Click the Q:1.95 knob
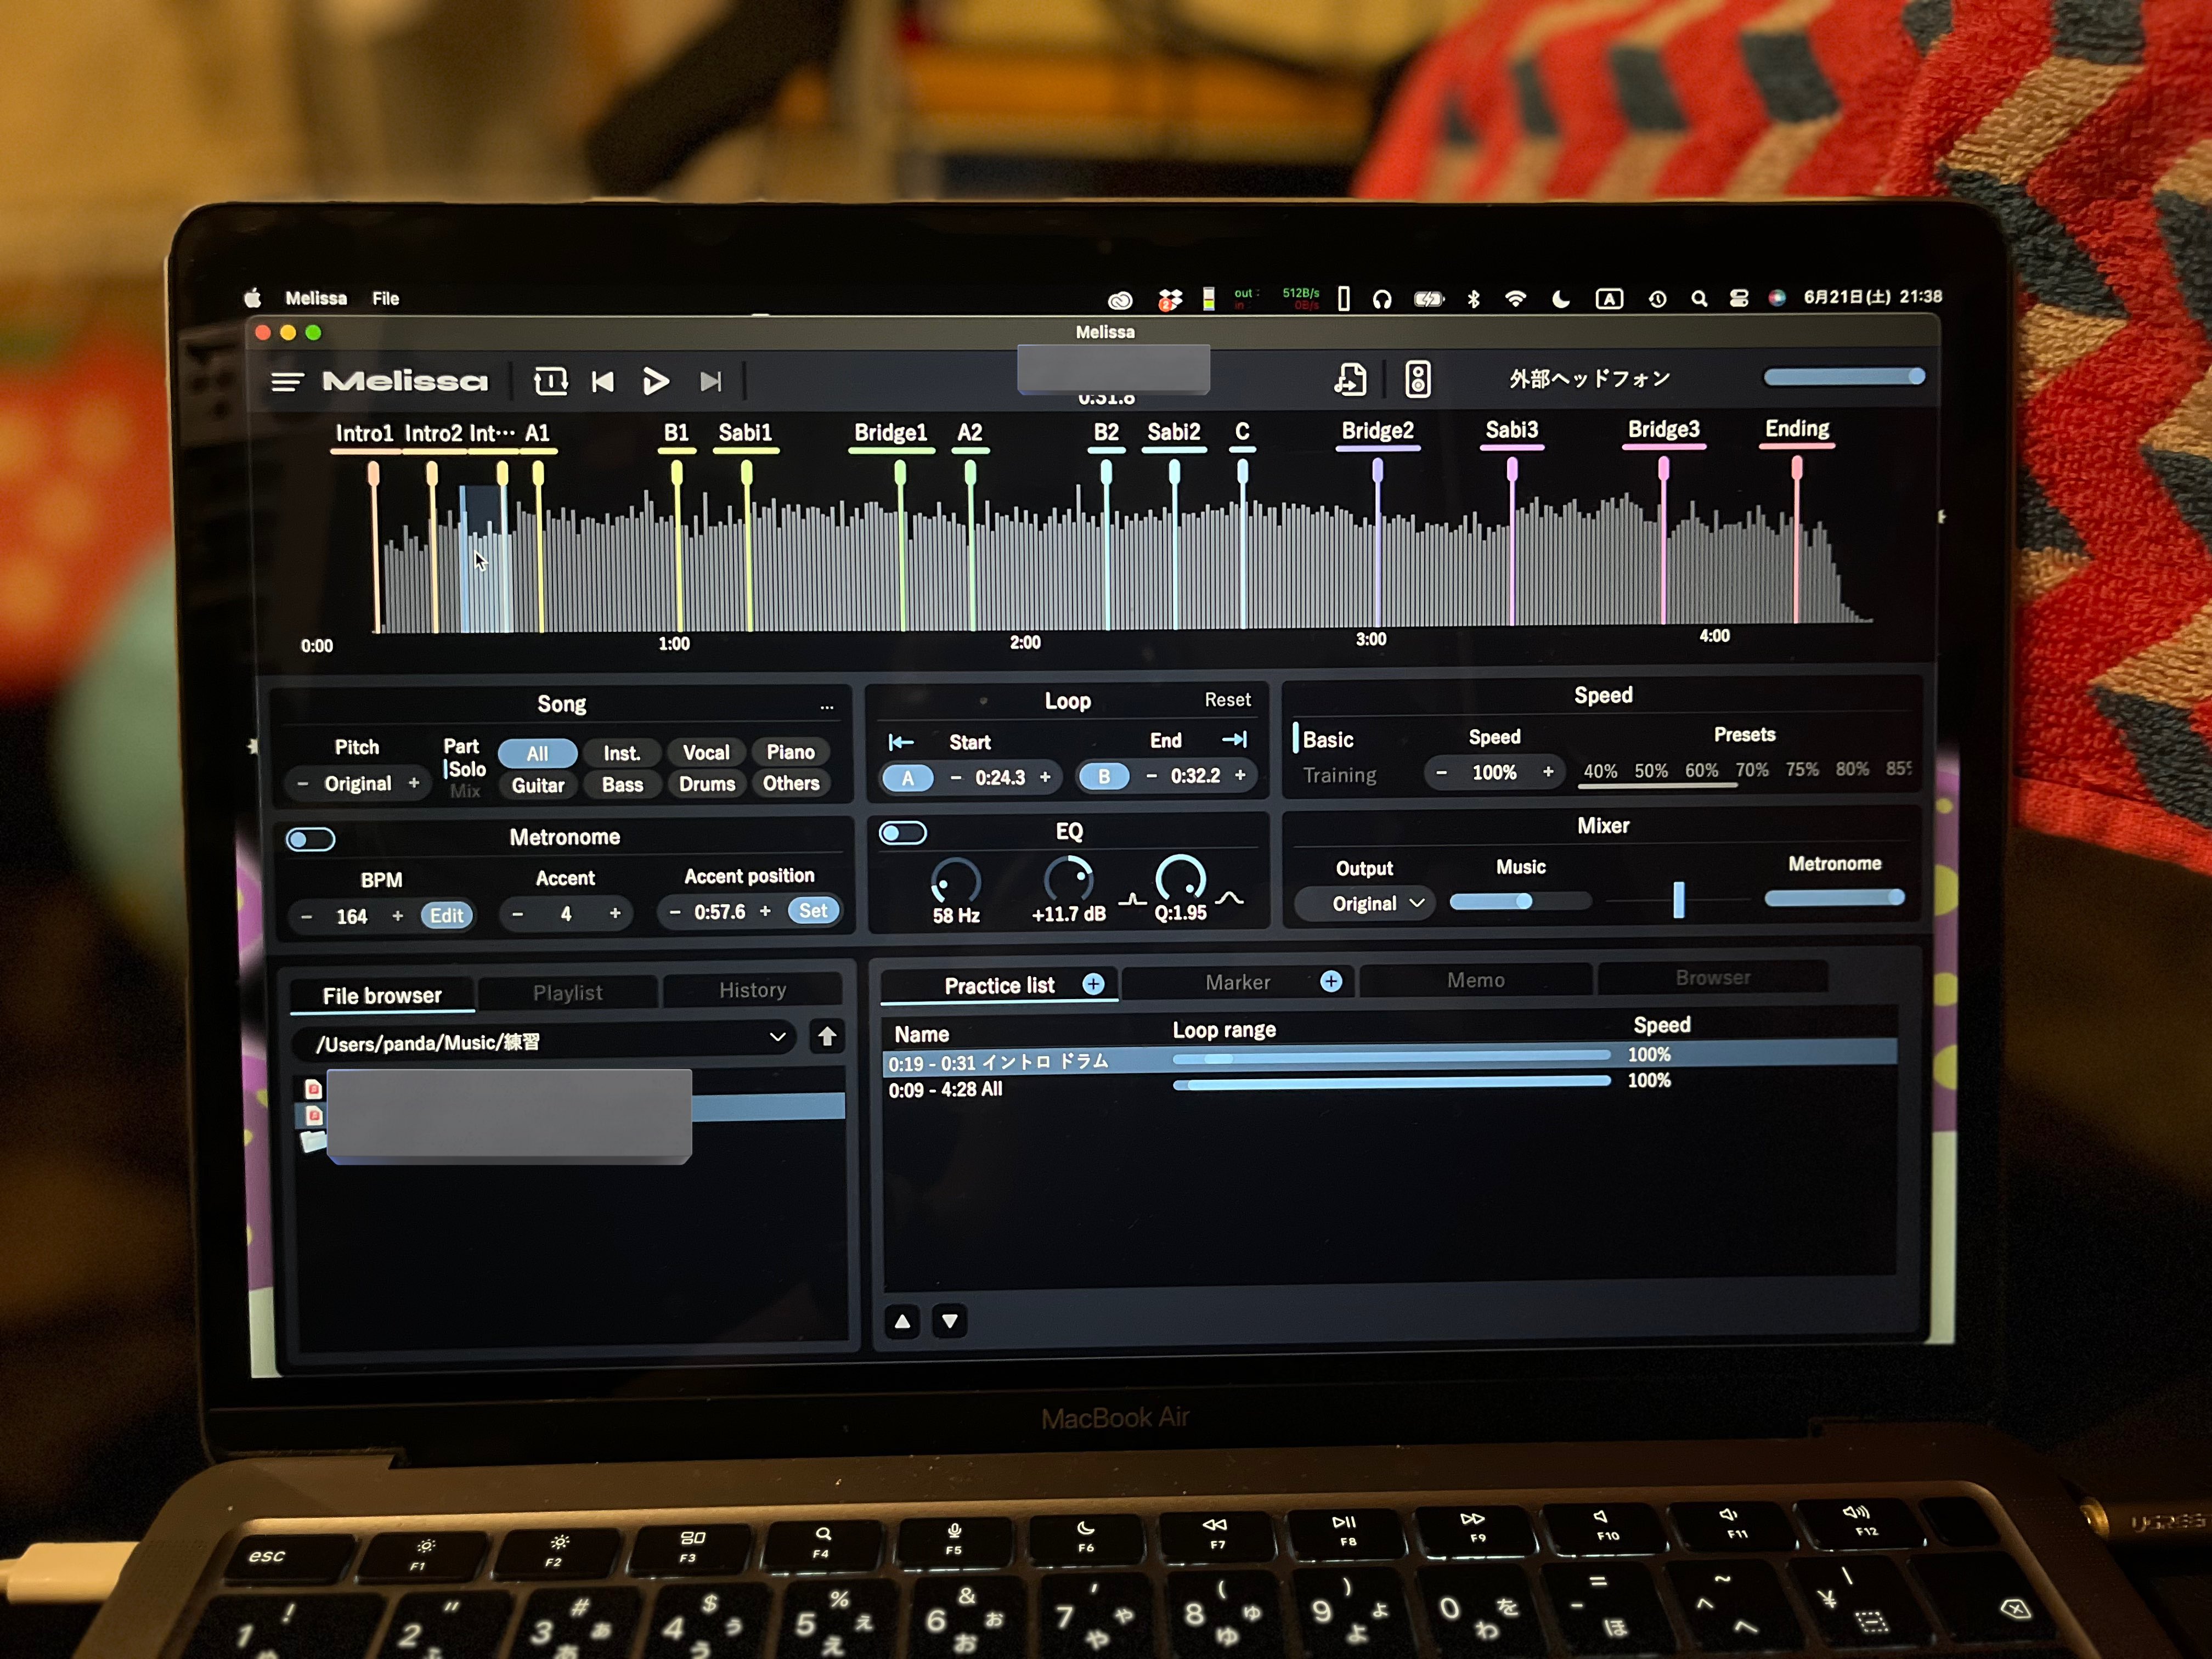This screenshot has height=1659, width=2212. 1180,878
